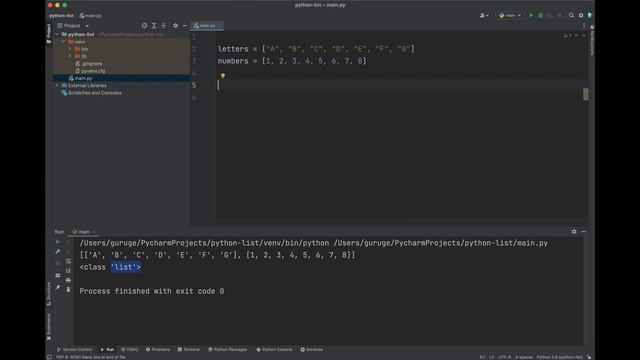Open Search Everywhere magnifier icon

coord(571,16)
